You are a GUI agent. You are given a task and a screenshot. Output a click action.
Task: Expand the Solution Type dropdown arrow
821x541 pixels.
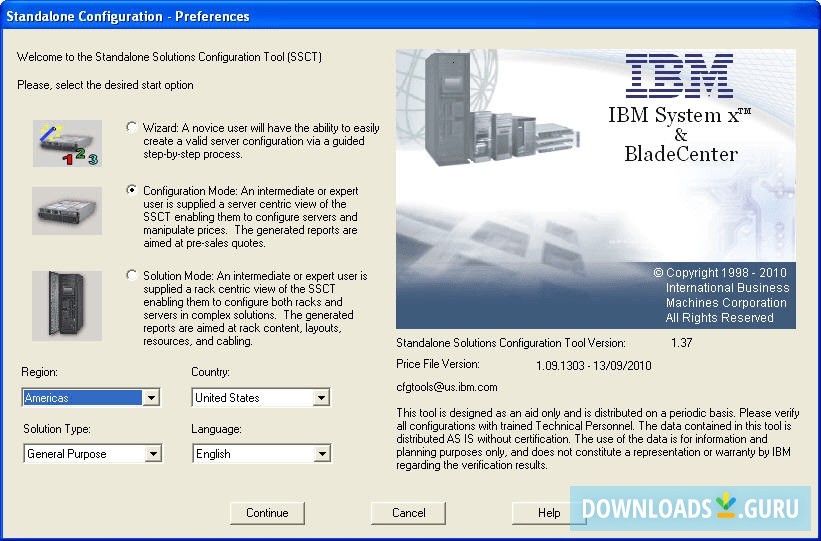153,454
